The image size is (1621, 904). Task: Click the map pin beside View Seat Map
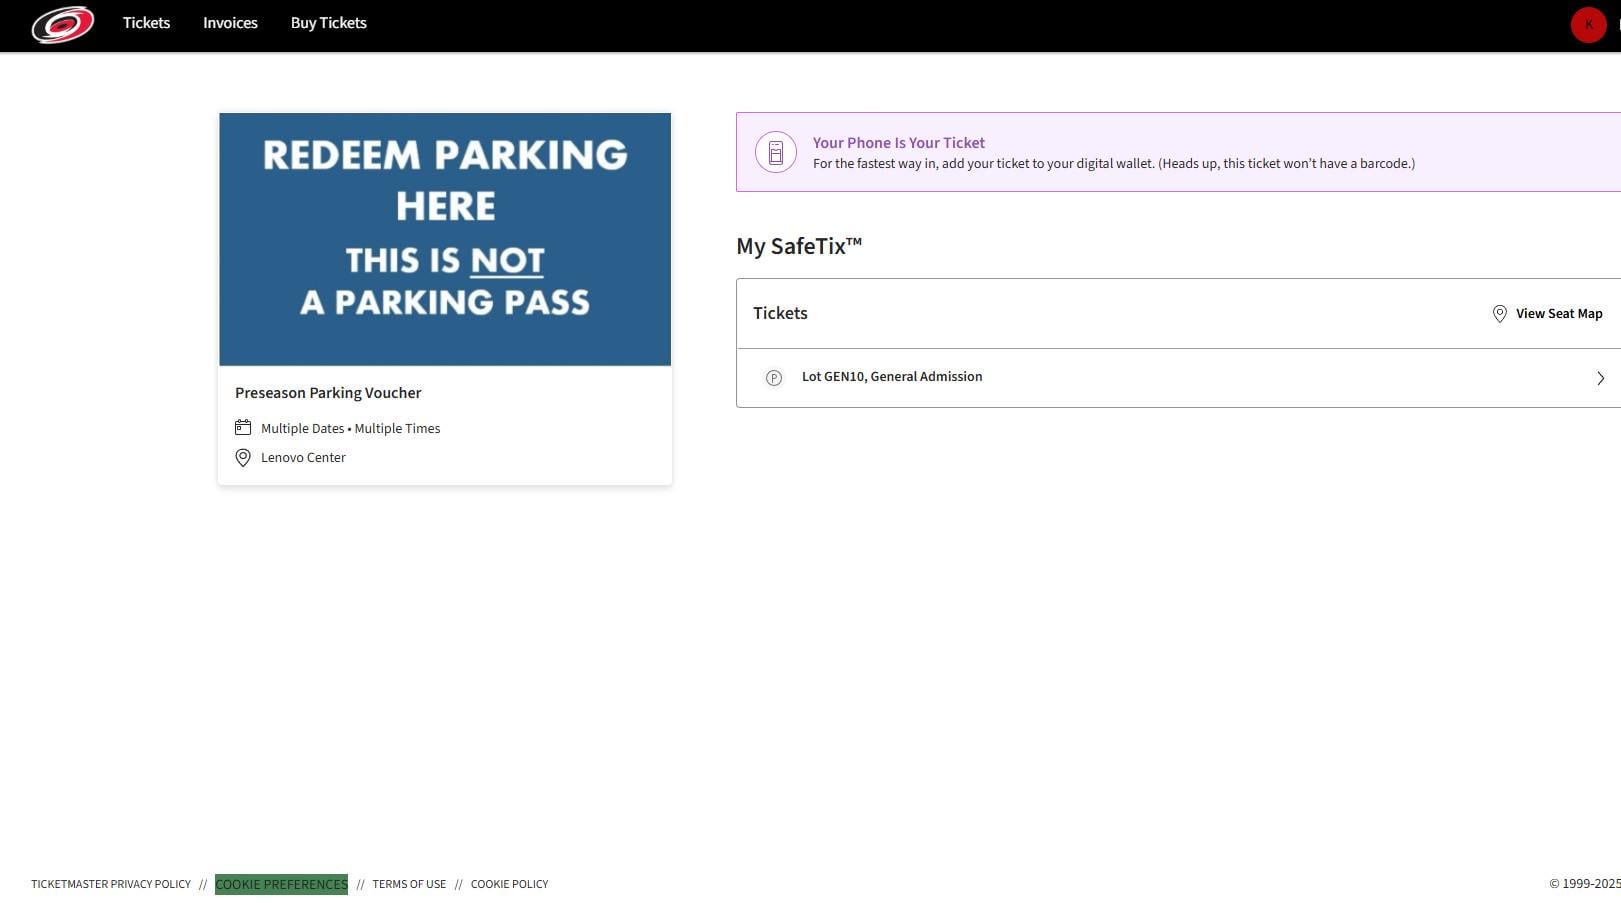coord(1499,313)
